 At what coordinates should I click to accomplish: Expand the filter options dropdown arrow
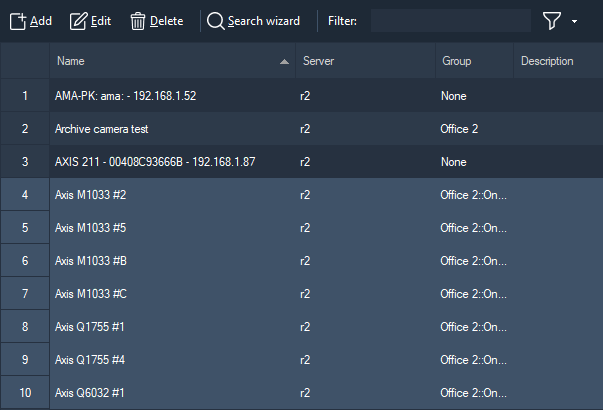(x=575, y=21)
